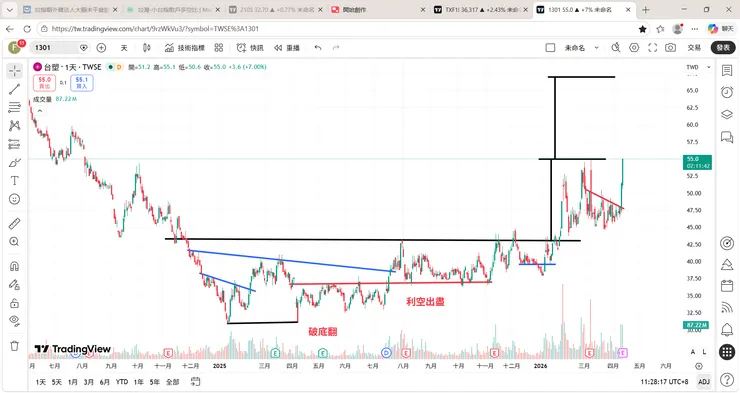
Task: Select the text annotation tool
Action: [15, 181]
